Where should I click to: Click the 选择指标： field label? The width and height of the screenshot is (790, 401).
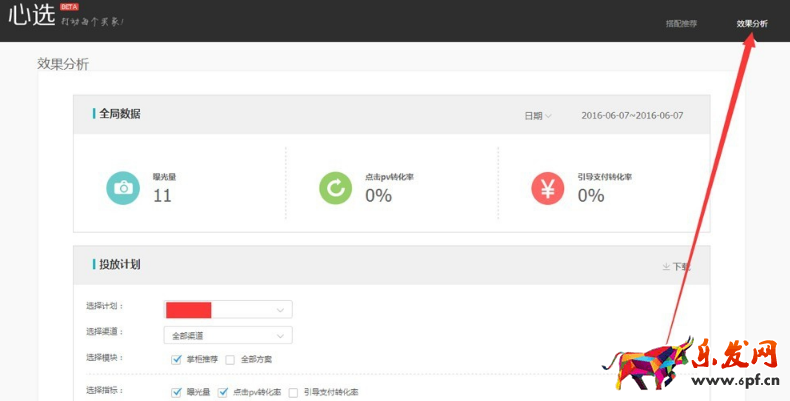click(105, 390)
